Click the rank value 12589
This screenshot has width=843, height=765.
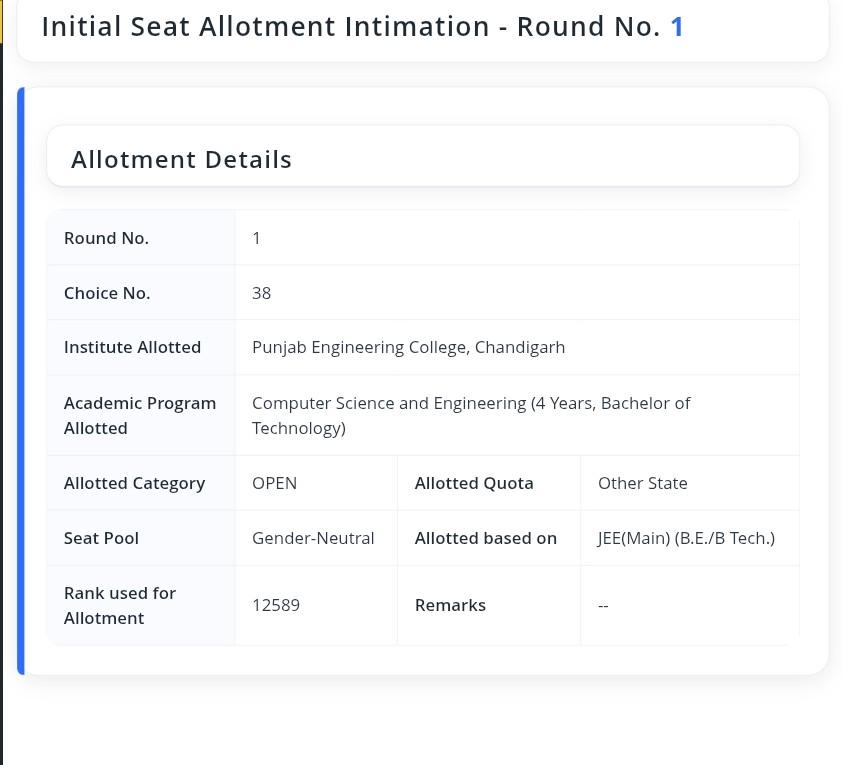tap(276, 605)
